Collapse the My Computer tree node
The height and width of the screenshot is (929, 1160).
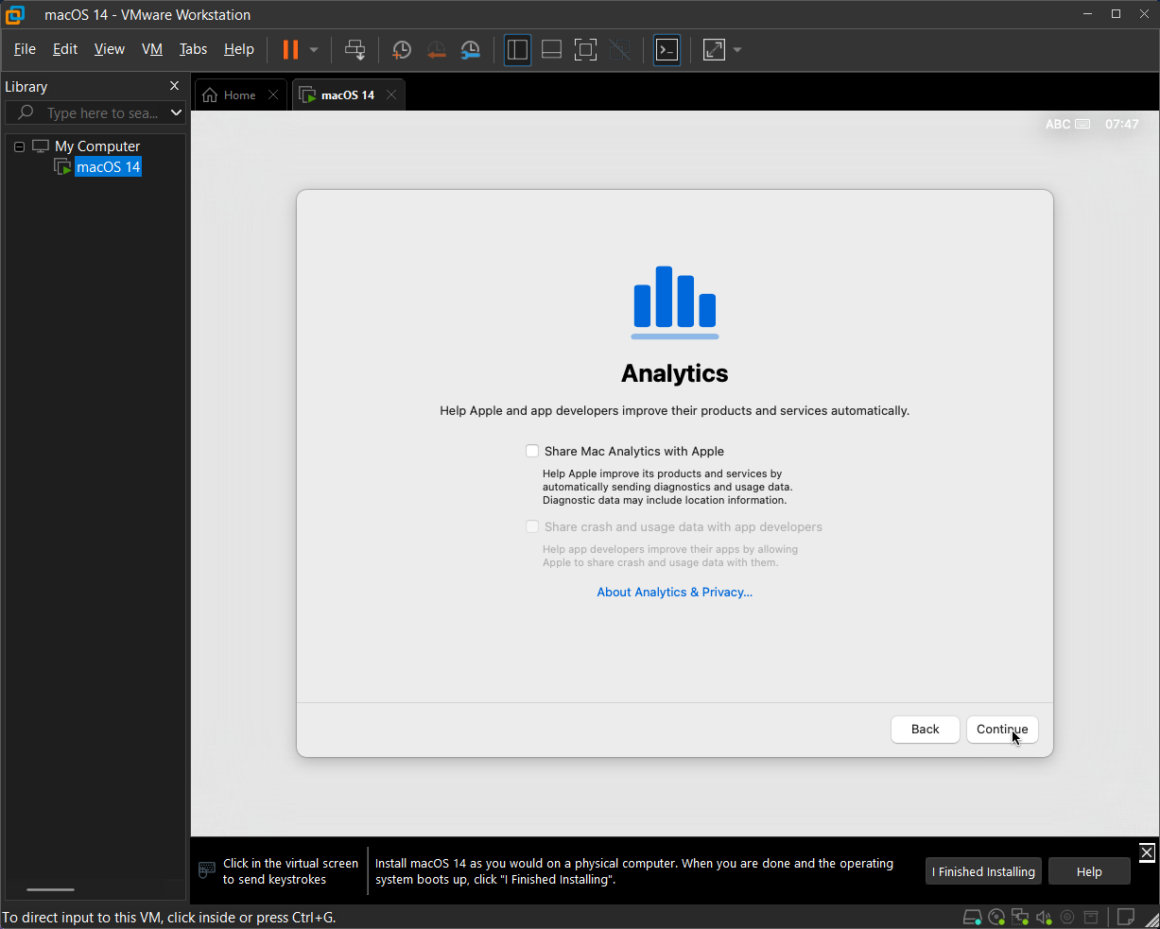point(19,146)
